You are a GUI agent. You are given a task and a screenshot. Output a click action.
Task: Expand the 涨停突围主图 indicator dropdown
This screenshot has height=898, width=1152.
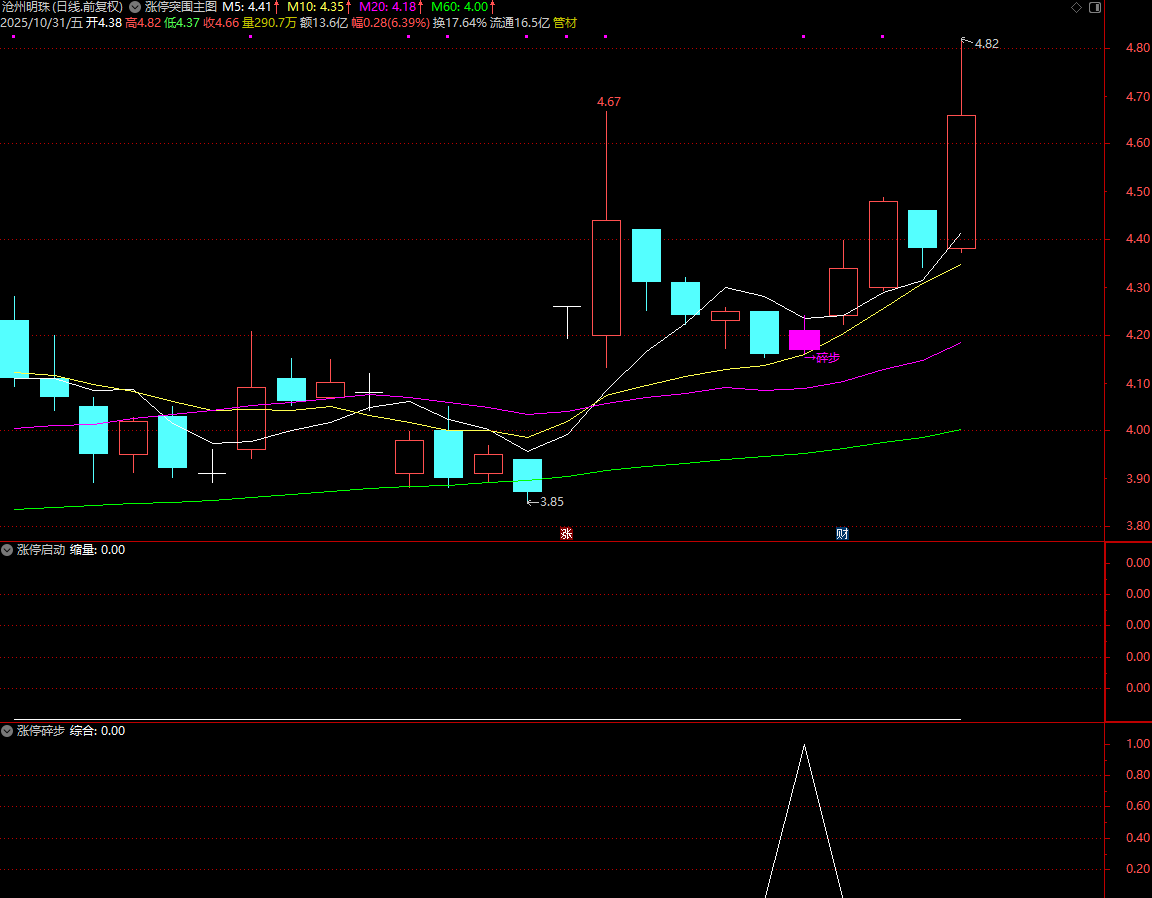coord(135,6)
